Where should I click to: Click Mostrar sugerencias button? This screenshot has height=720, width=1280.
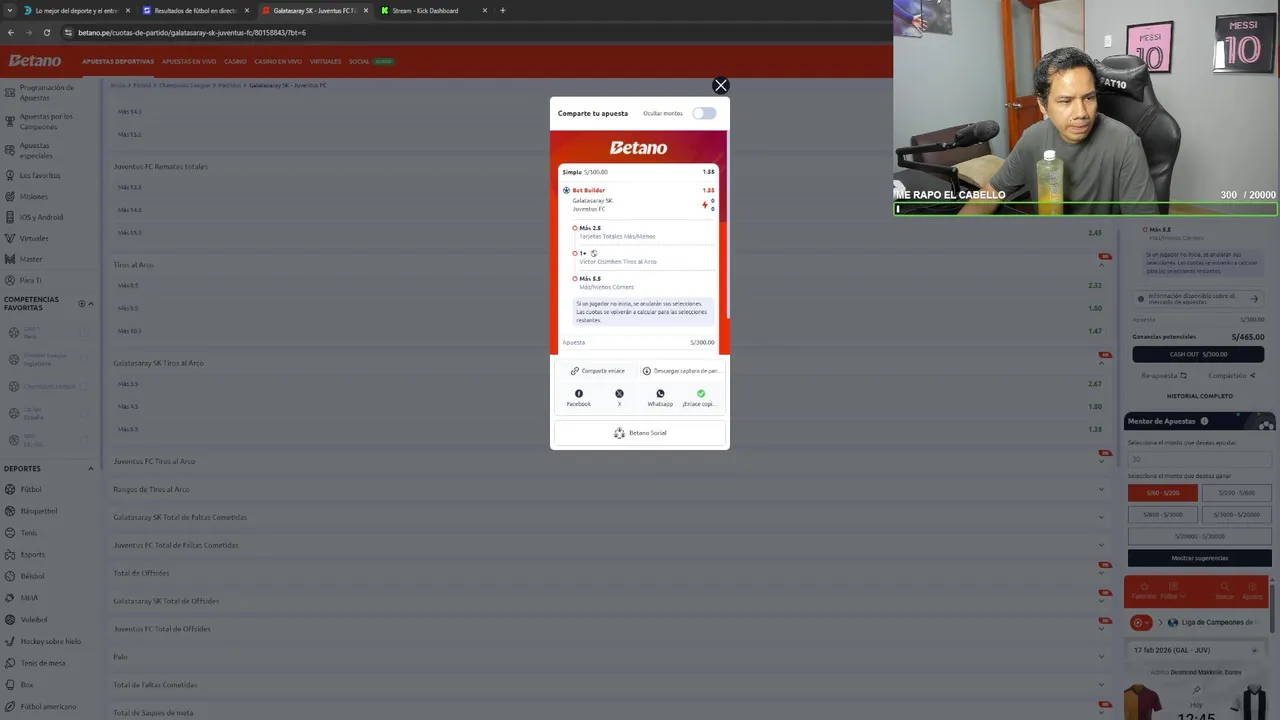(x=1199, y=558)
